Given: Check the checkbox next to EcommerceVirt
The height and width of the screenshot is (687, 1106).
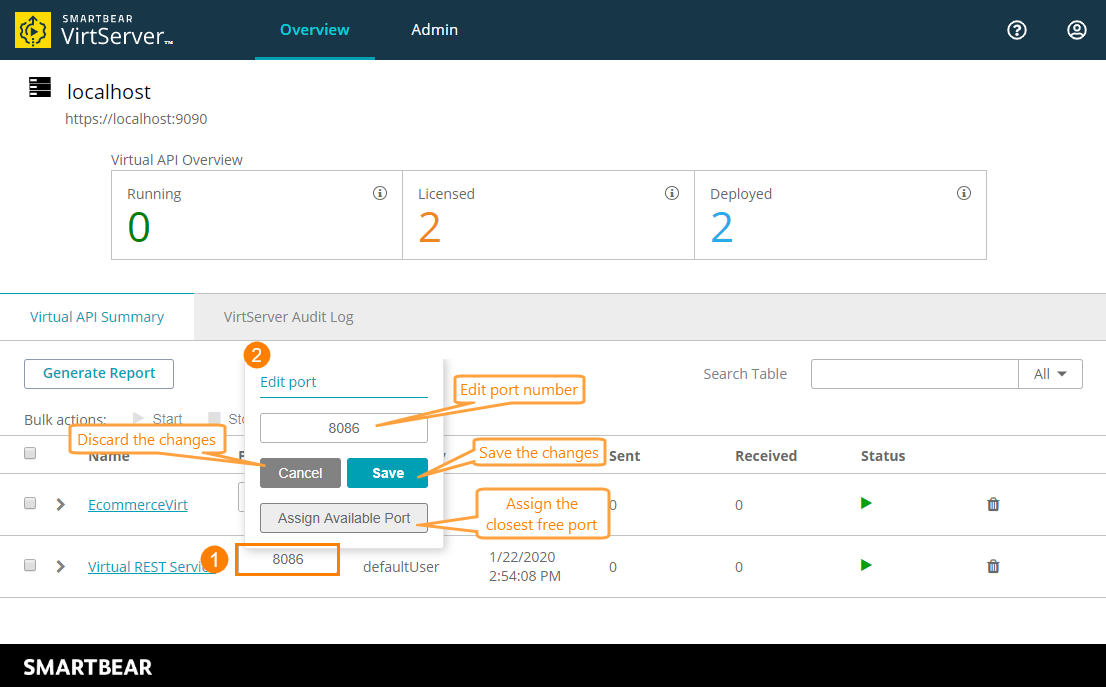Looking at the screenshot, I should (x=30, y=504).
